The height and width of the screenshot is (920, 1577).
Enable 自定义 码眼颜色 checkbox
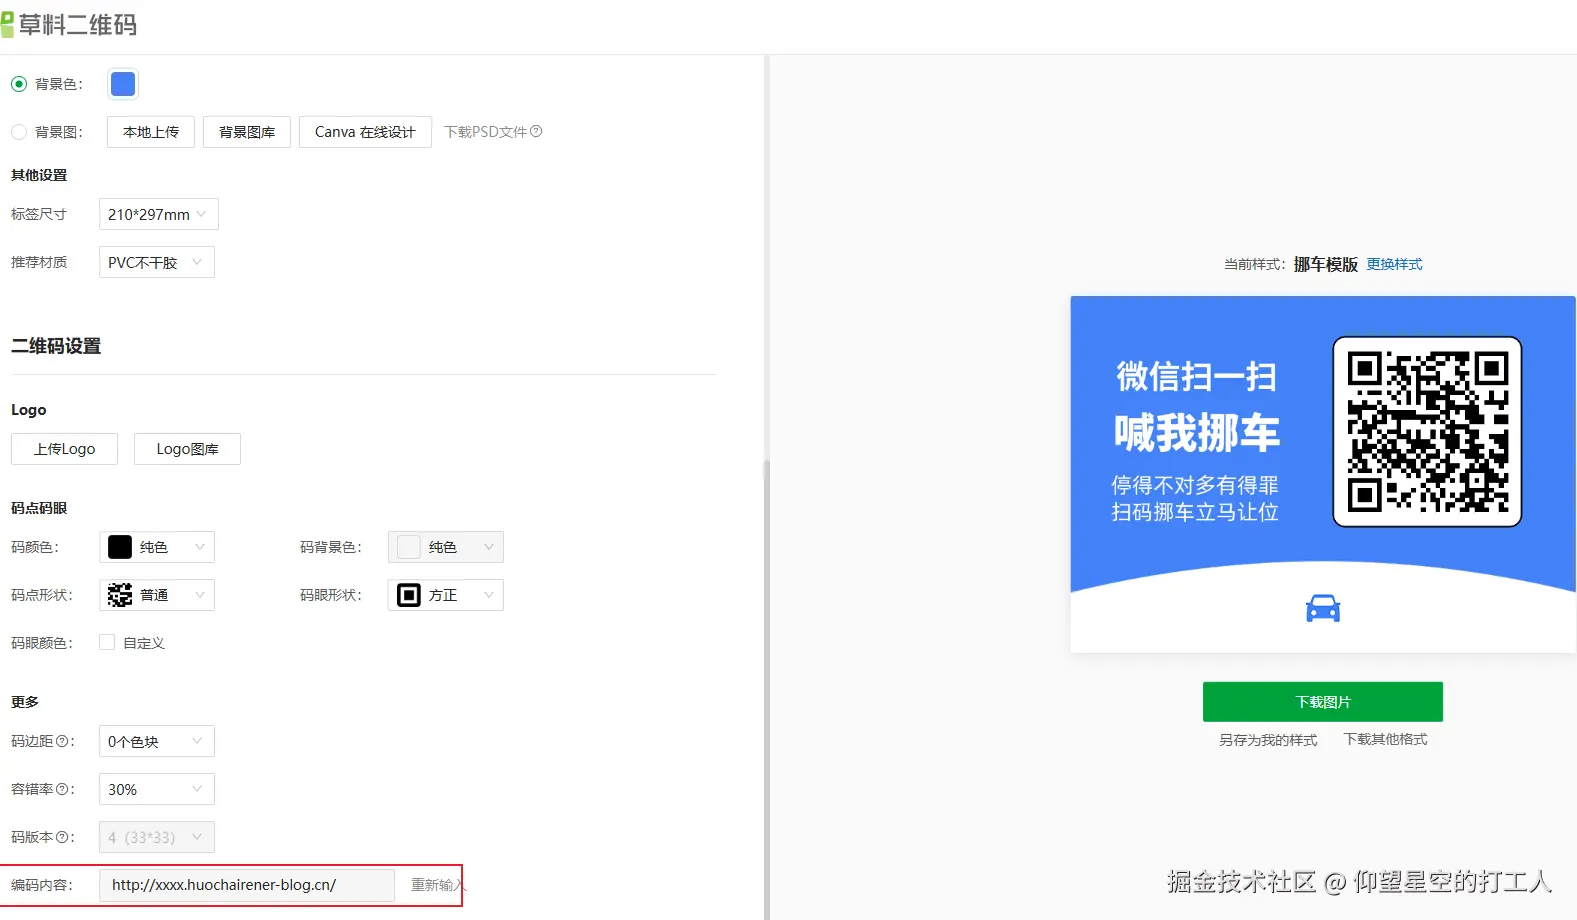(x=107, y=642)
